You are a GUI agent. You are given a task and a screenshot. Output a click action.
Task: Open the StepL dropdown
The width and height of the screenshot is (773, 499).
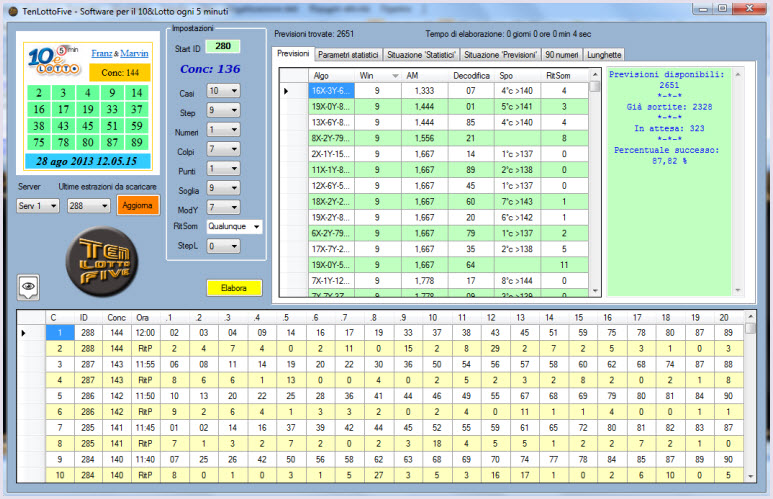[x=223, y=246]
